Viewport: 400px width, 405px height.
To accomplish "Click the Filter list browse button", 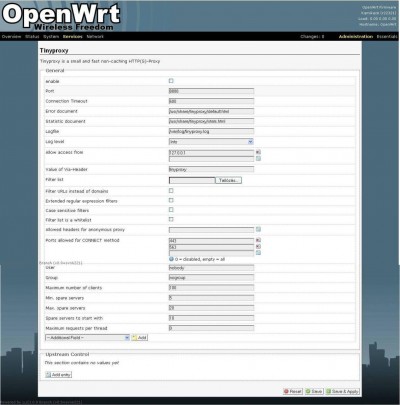I will coord(229,180).
